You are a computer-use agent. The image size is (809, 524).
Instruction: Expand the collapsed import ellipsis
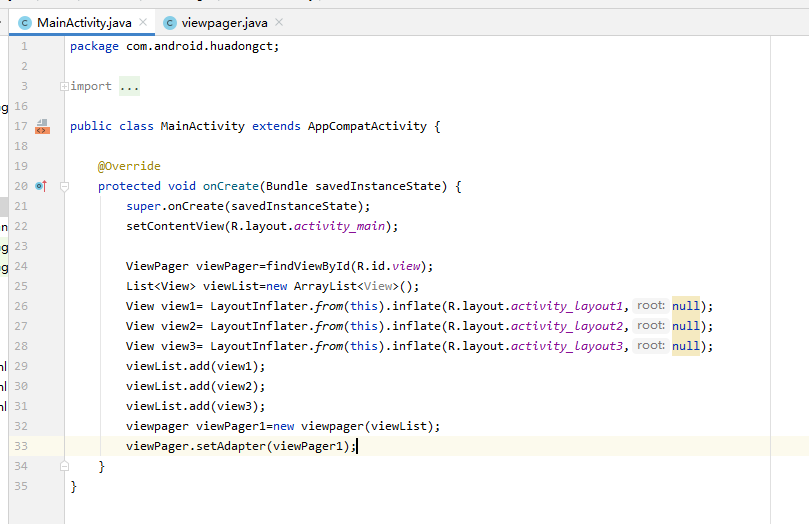click(x=129, y=86)
